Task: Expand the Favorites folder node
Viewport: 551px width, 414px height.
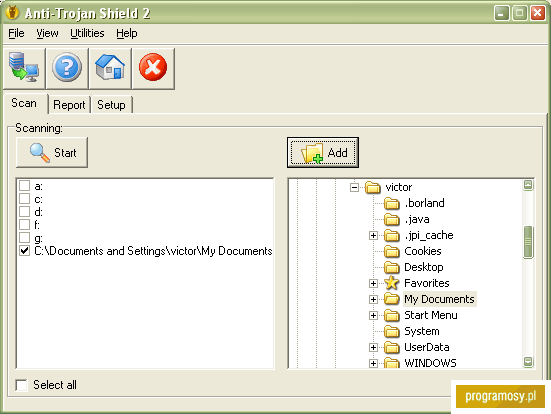Action: 373,283
